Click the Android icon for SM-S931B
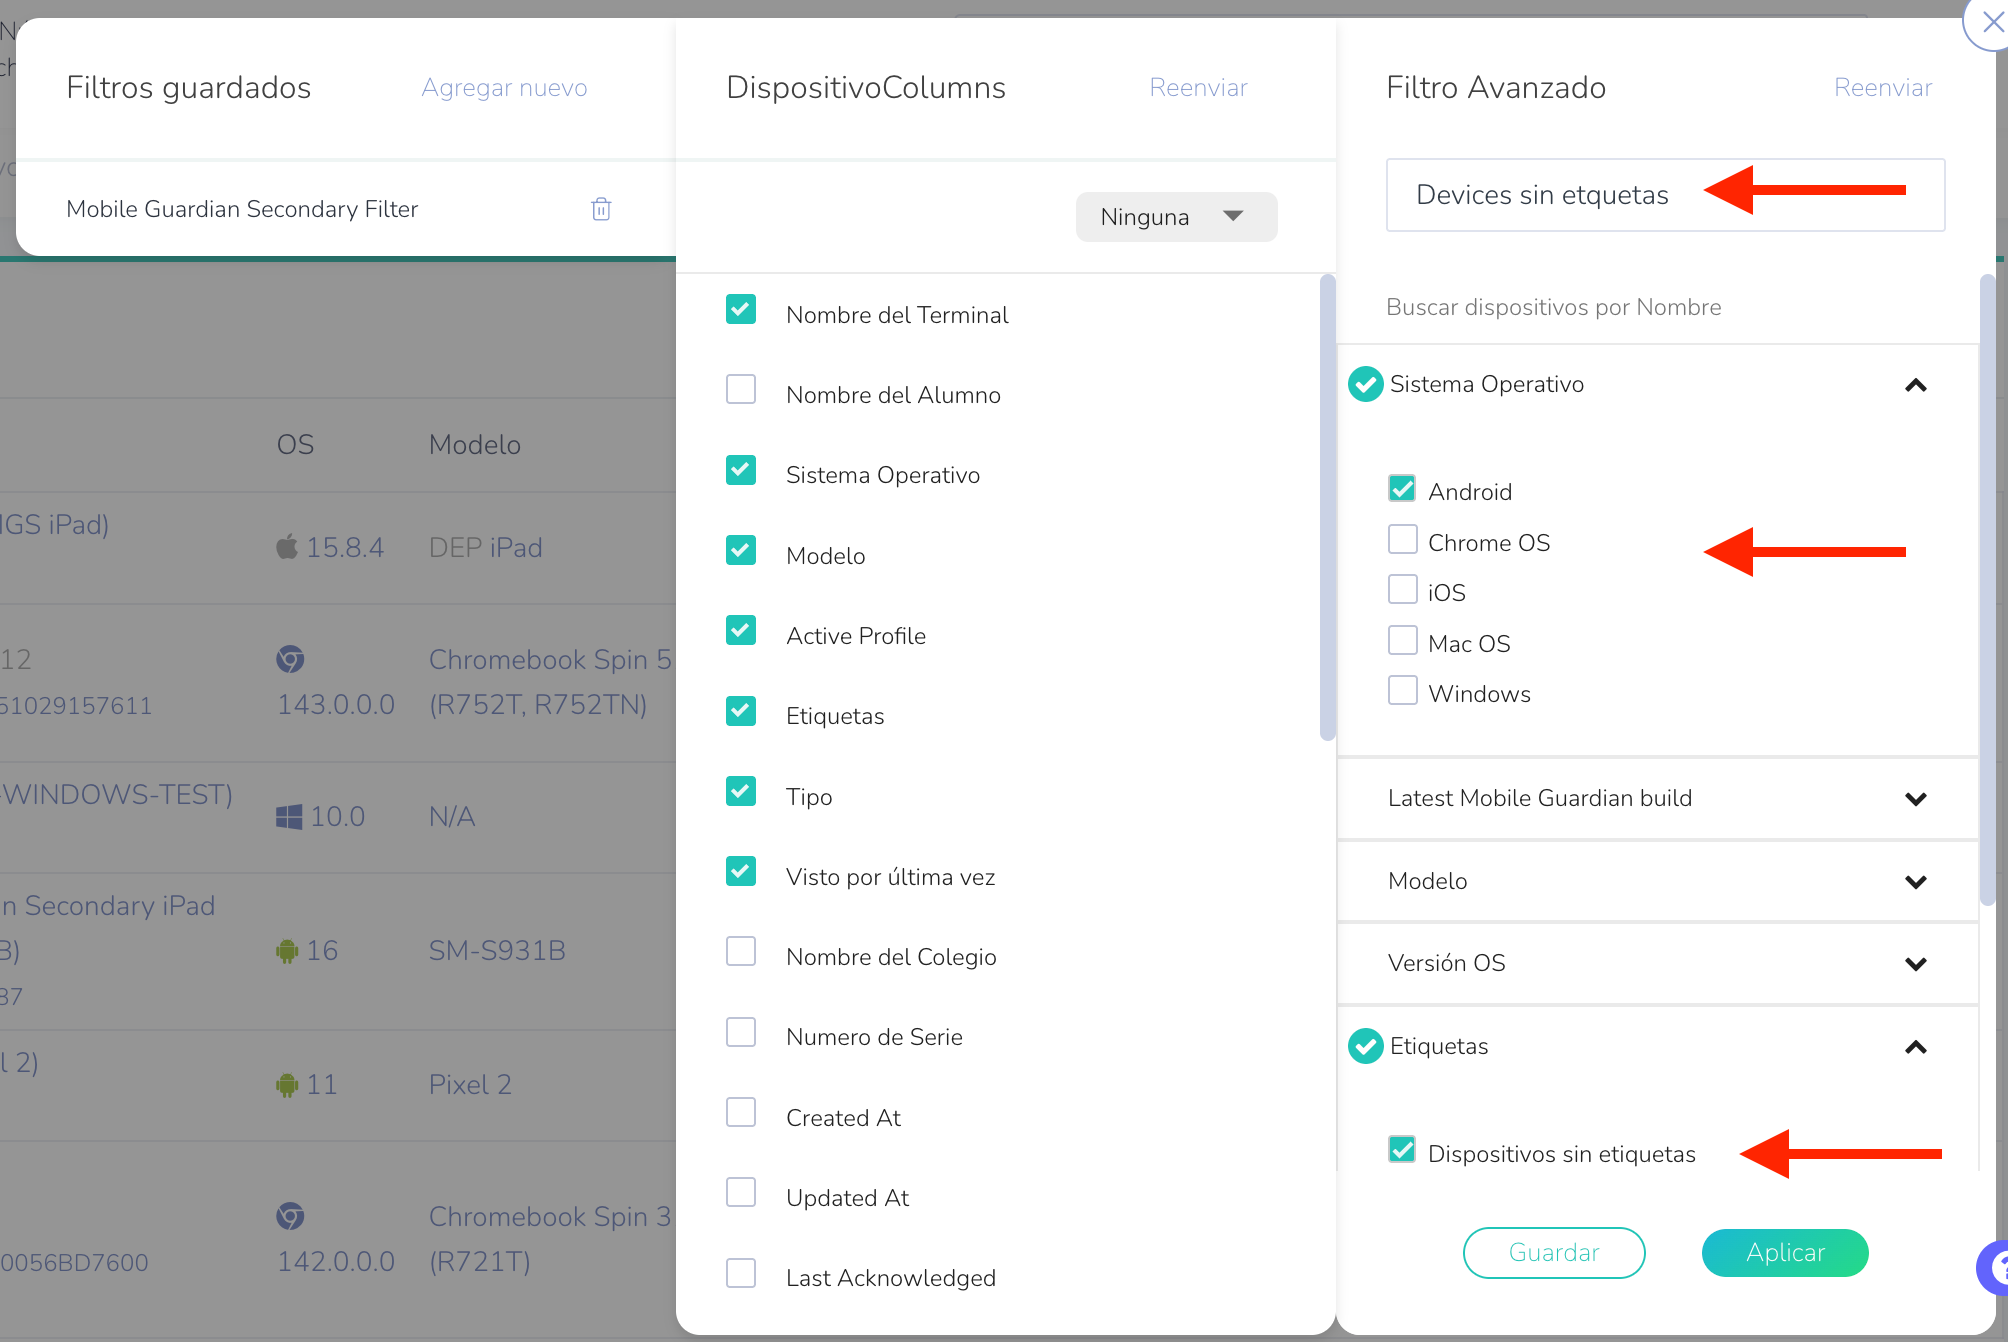The width and height of the screenshot is (2008, 1342). click(x=288, y=951)
